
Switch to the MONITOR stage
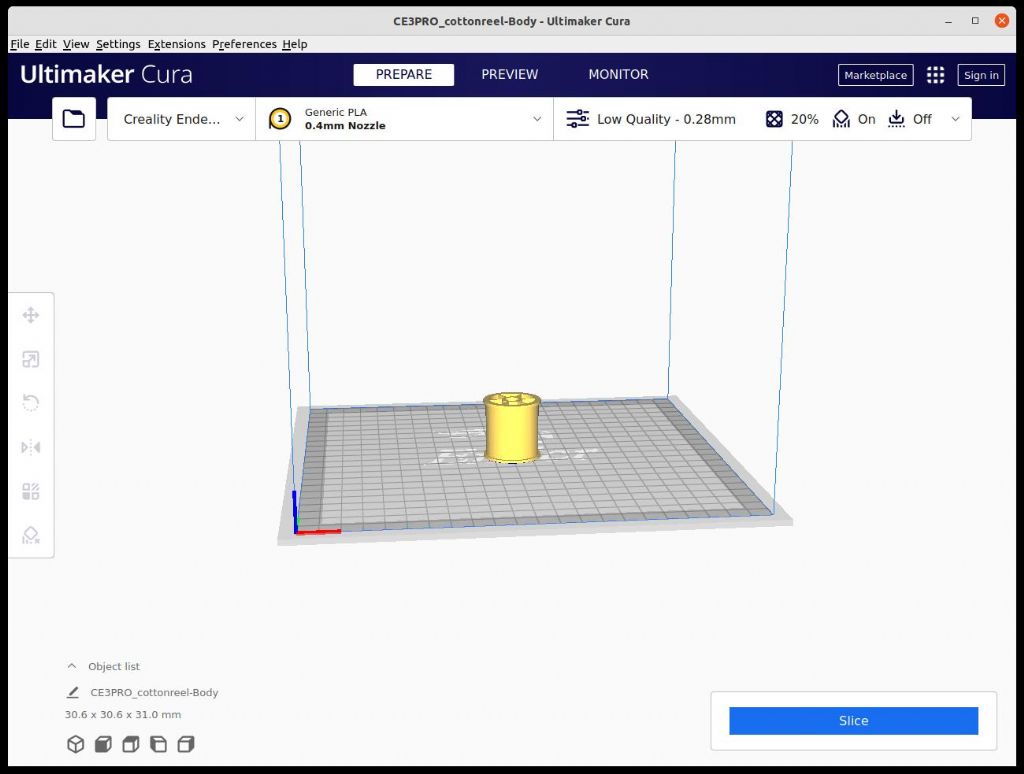[618, 74]
